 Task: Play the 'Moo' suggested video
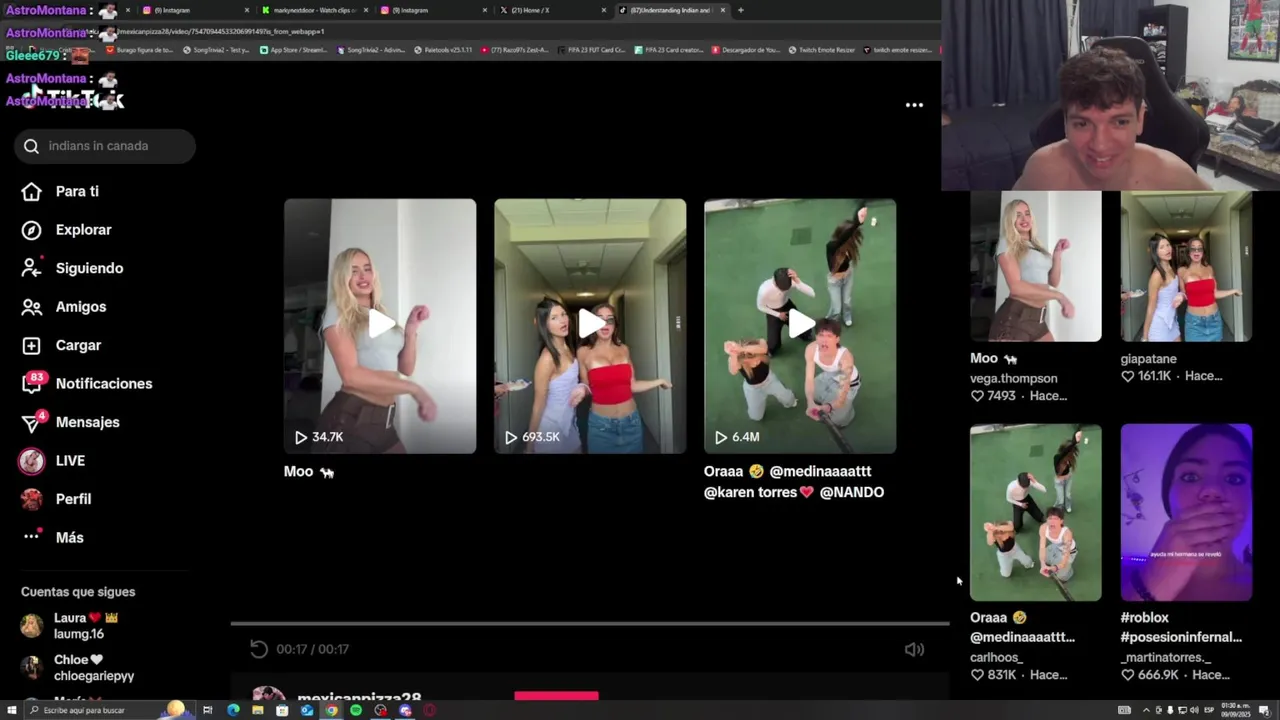pyautogui.click(x=380, y=325)
